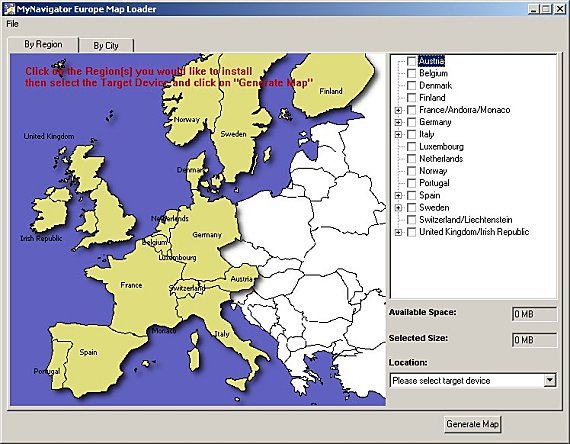
Task: Expand the Italy tree node
Action: 398,135
